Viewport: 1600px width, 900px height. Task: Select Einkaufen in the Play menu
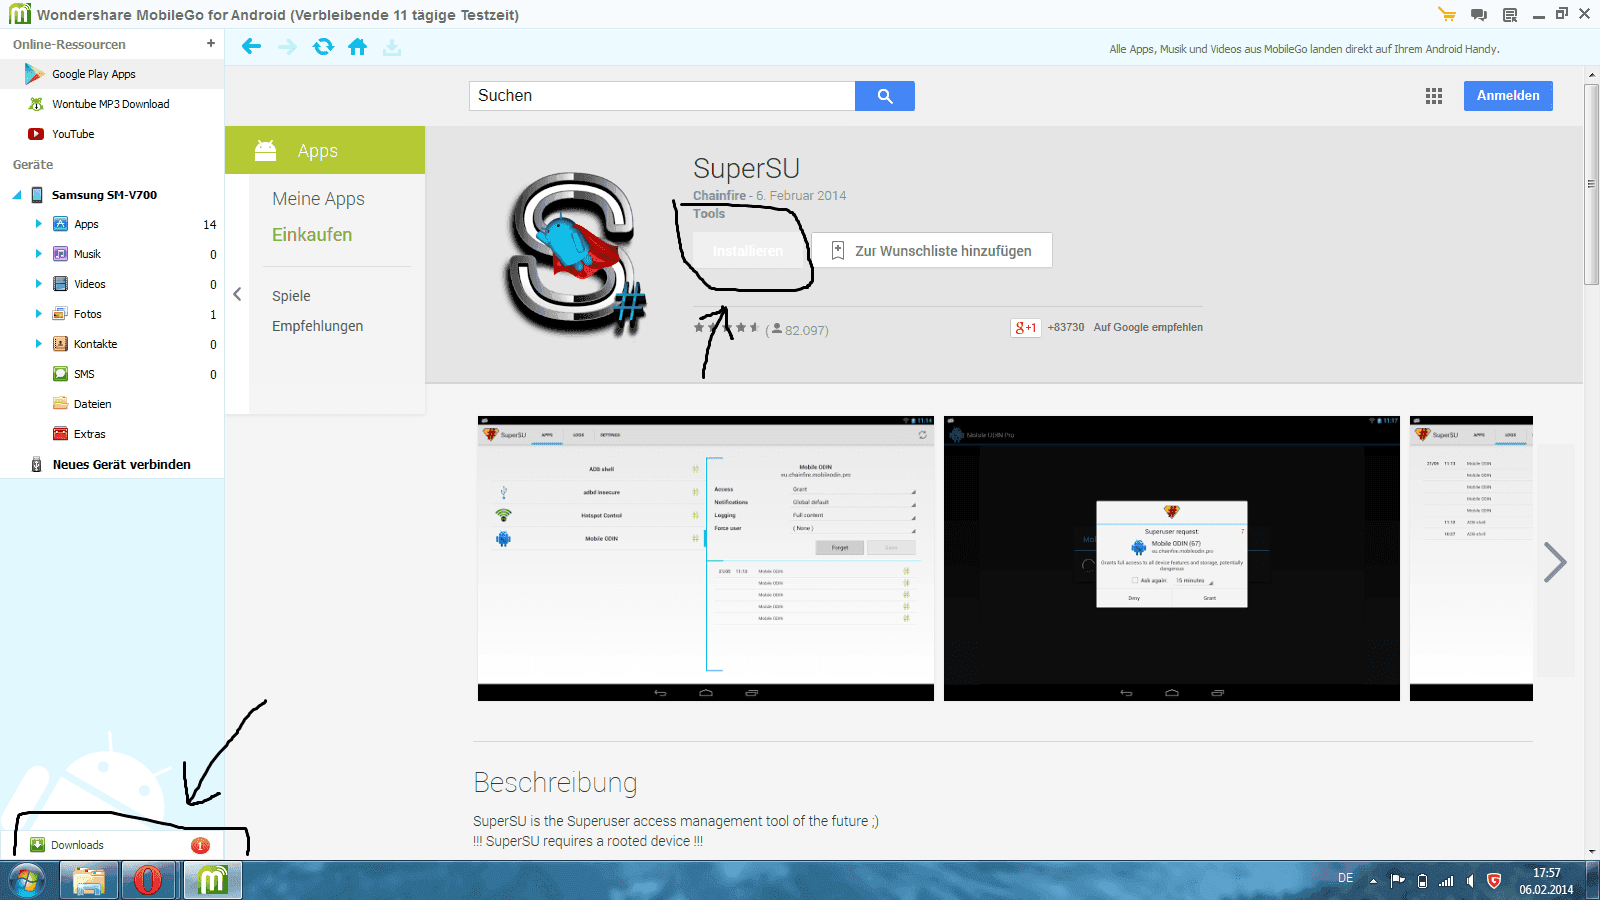[x=312, y=235]
